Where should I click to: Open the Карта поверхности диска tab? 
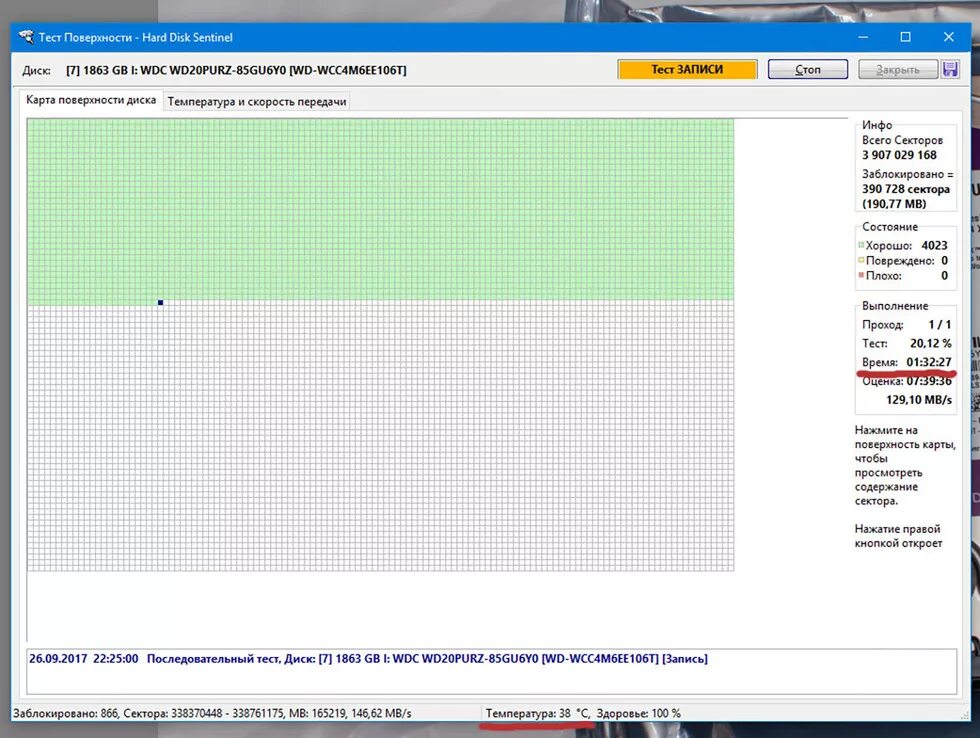[91, 100]
